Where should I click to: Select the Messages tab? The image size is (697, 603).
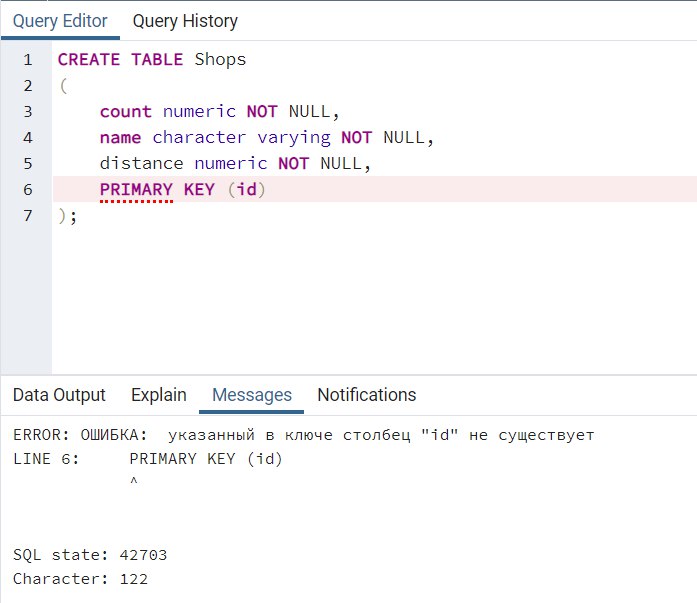click(x=252, y=395)
